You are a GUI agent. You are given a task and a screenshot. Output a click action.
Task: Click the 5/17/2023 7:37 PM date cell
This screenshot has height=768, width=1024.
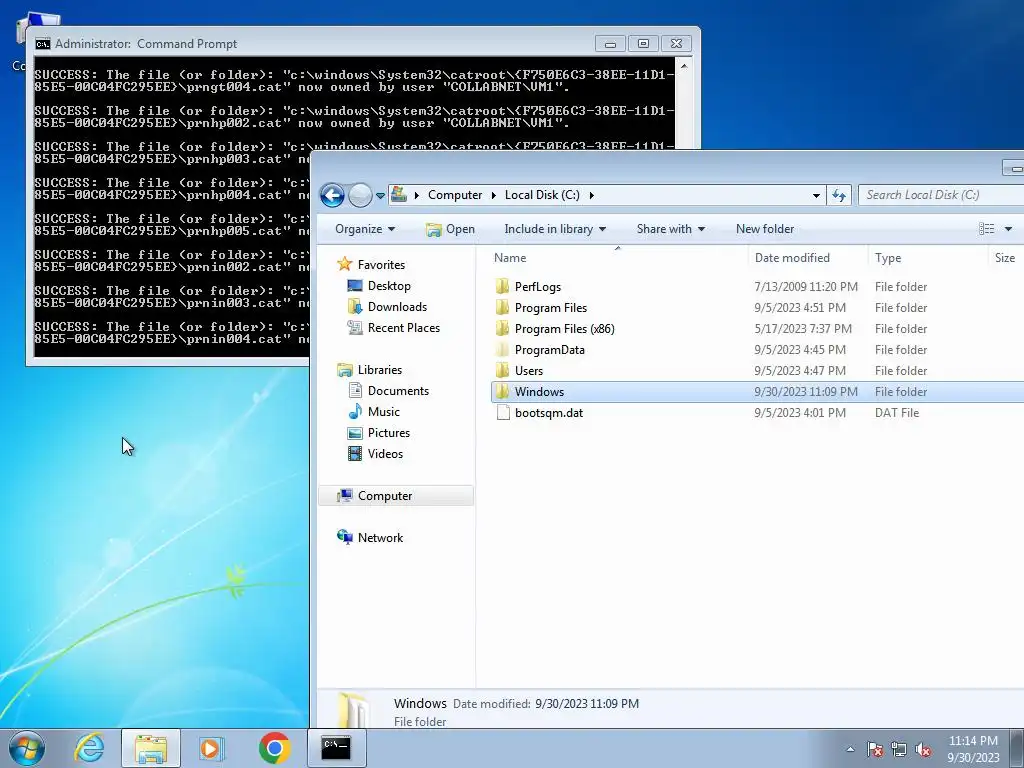803,328
